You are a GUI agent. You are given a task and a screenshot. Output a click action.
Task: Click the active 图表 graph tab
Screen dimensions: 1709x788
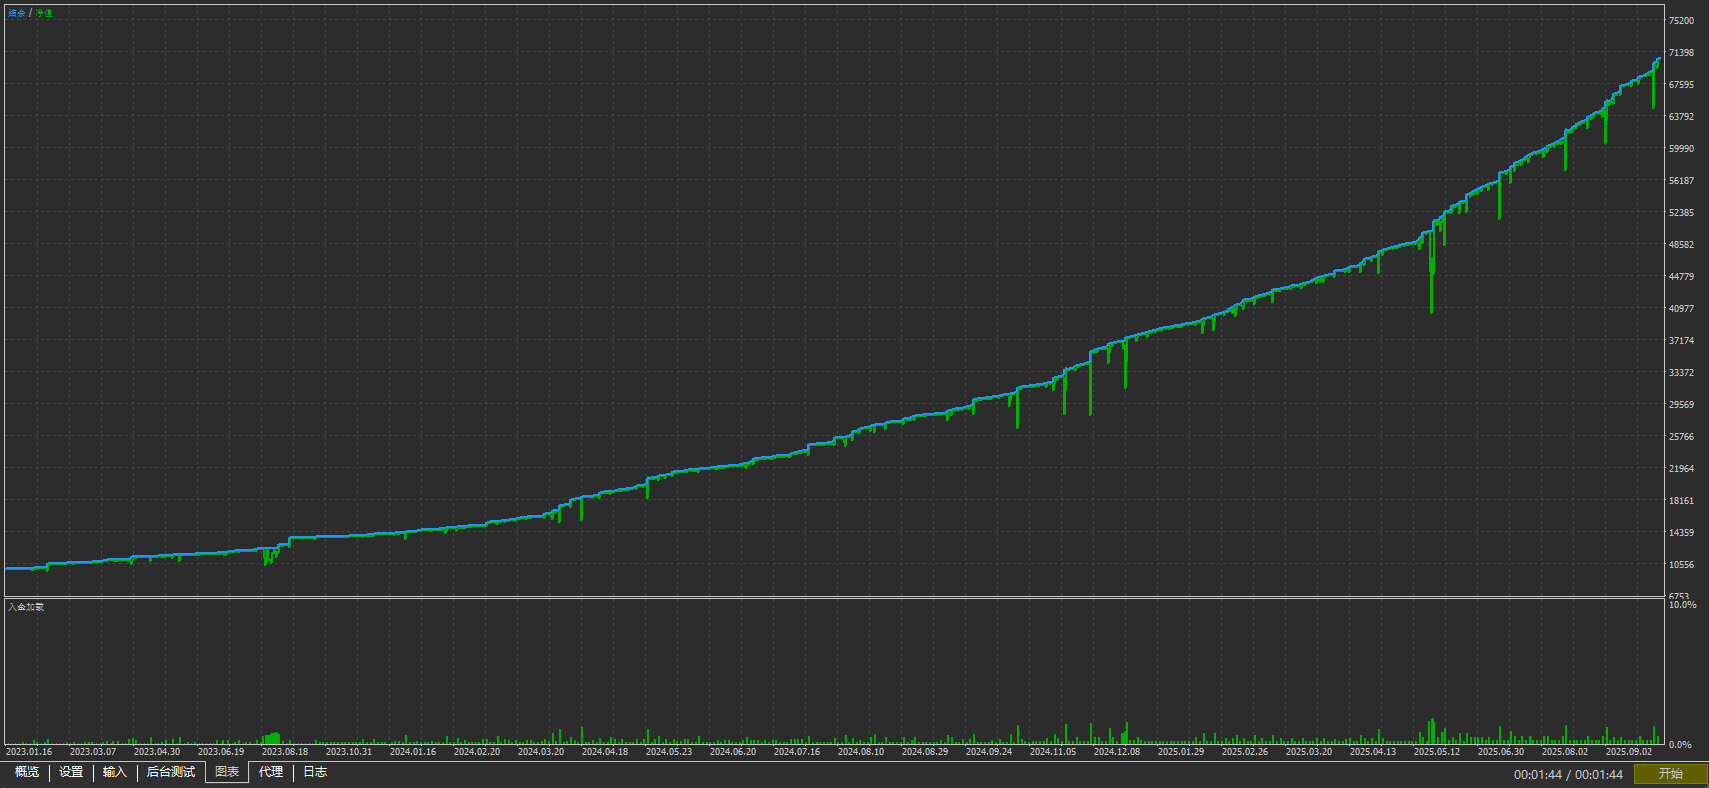pyautogui.click(x=227, y=772)
